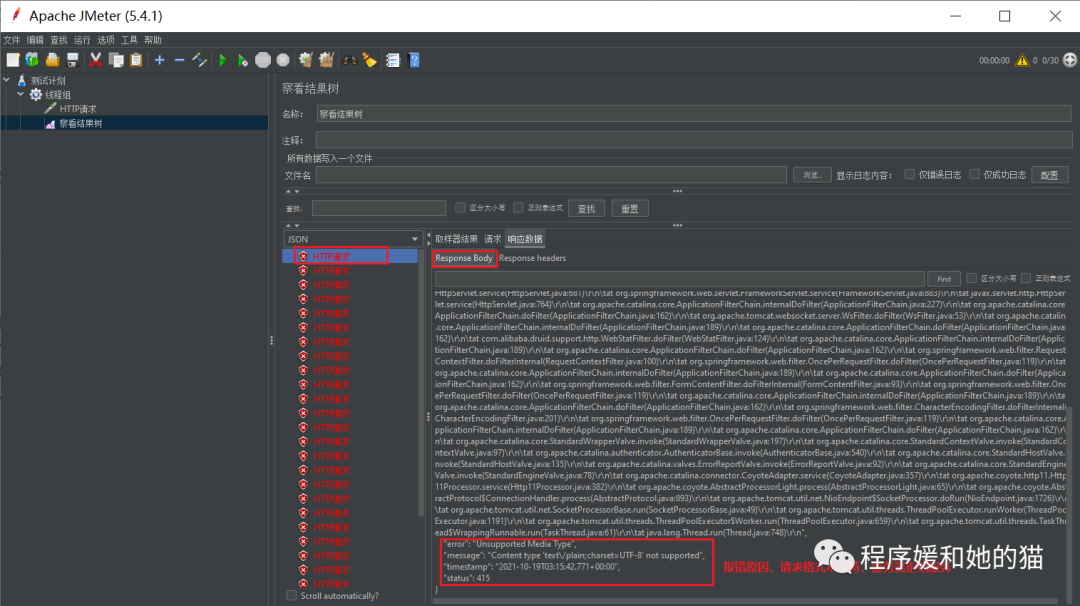This screenshot has width=1080, height=606.
Task: Paste element using the clipboard icon
Action: pyautogui.click(x=136, y=60)
